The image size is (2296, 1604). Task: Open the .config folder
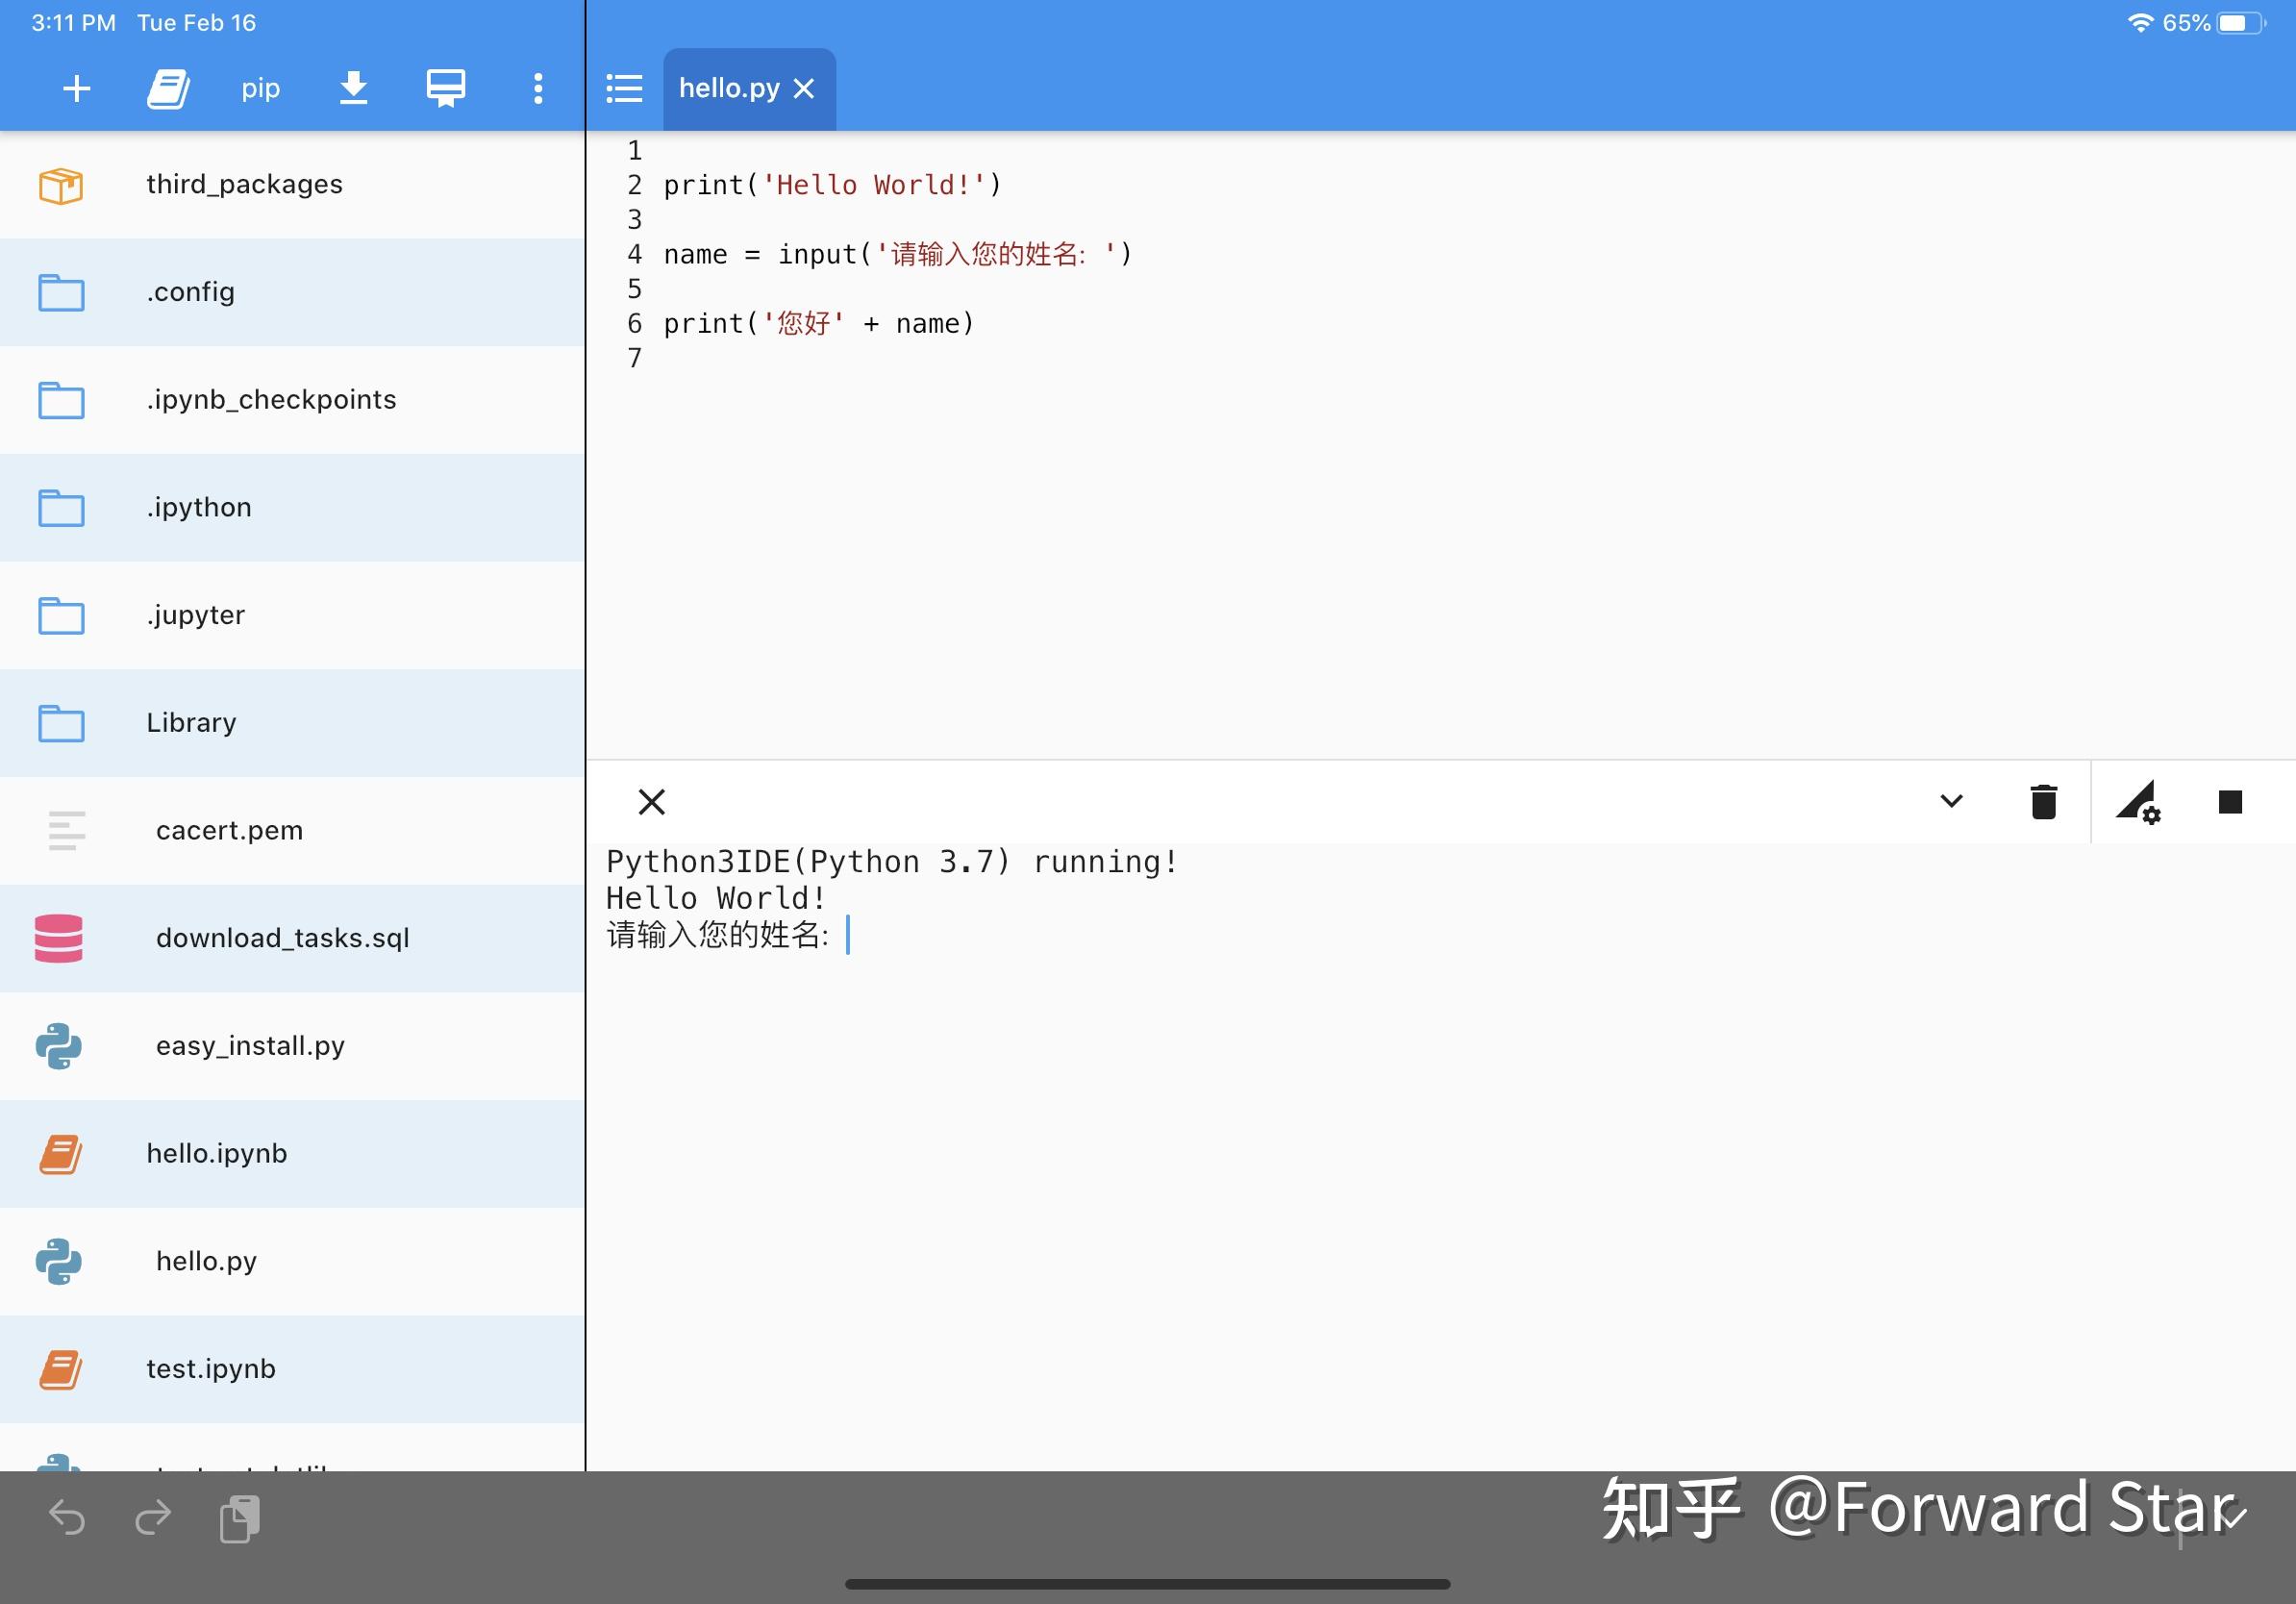(x=292, y=292)
